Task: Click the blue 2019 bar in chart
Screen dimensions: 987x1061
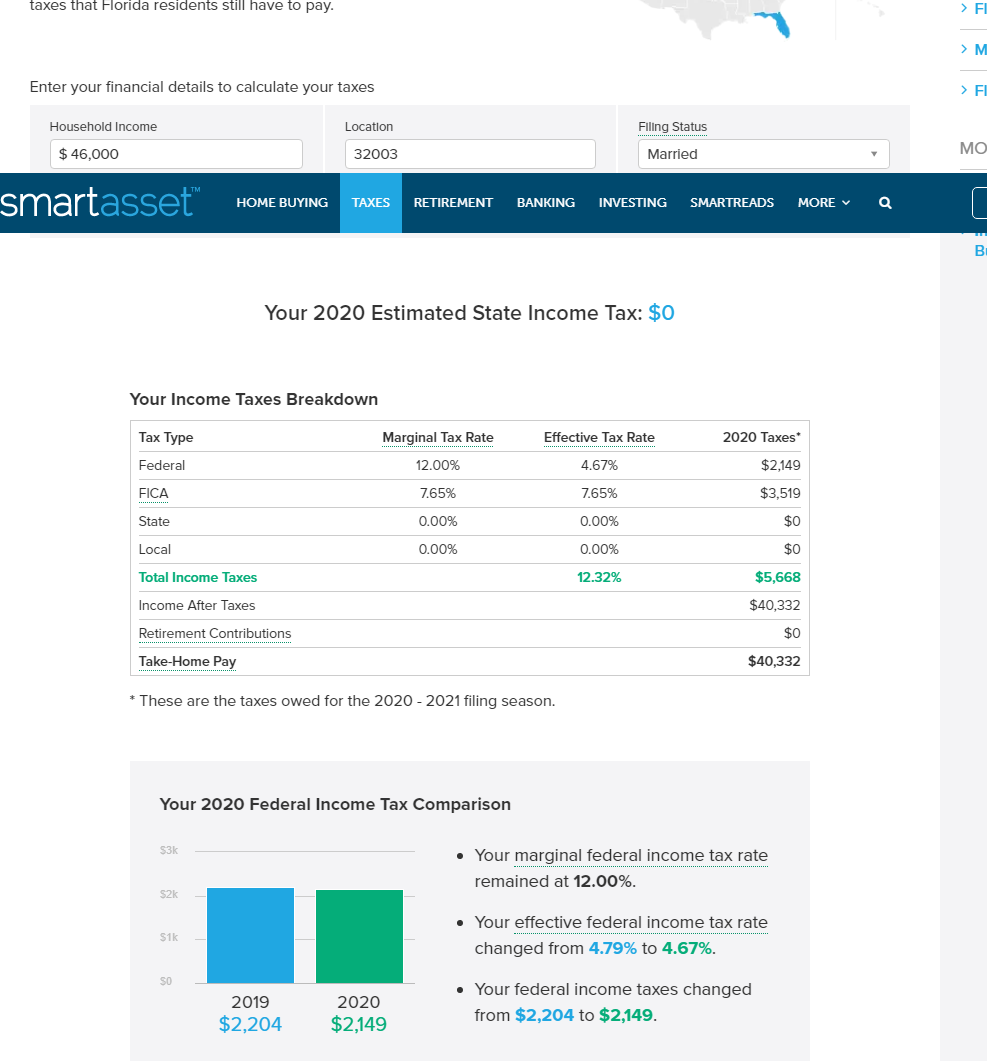Action: (250, 935)
